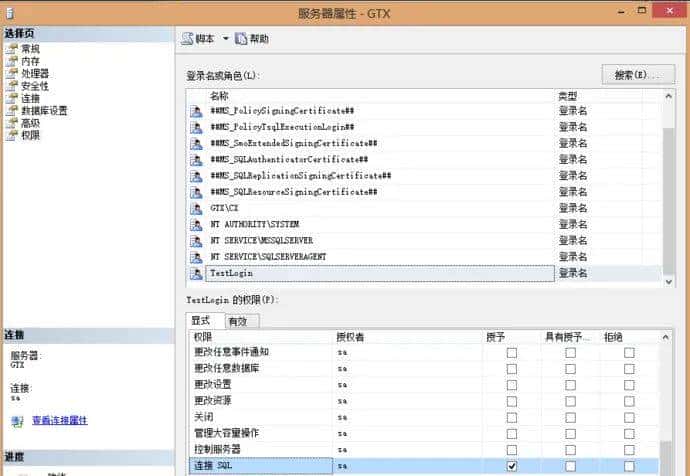Image resolution: width=690 pixels, height=476 pixels.
Task: Select NT AUTHORITY\SYSTEM login name
Action: click(254, 224)
